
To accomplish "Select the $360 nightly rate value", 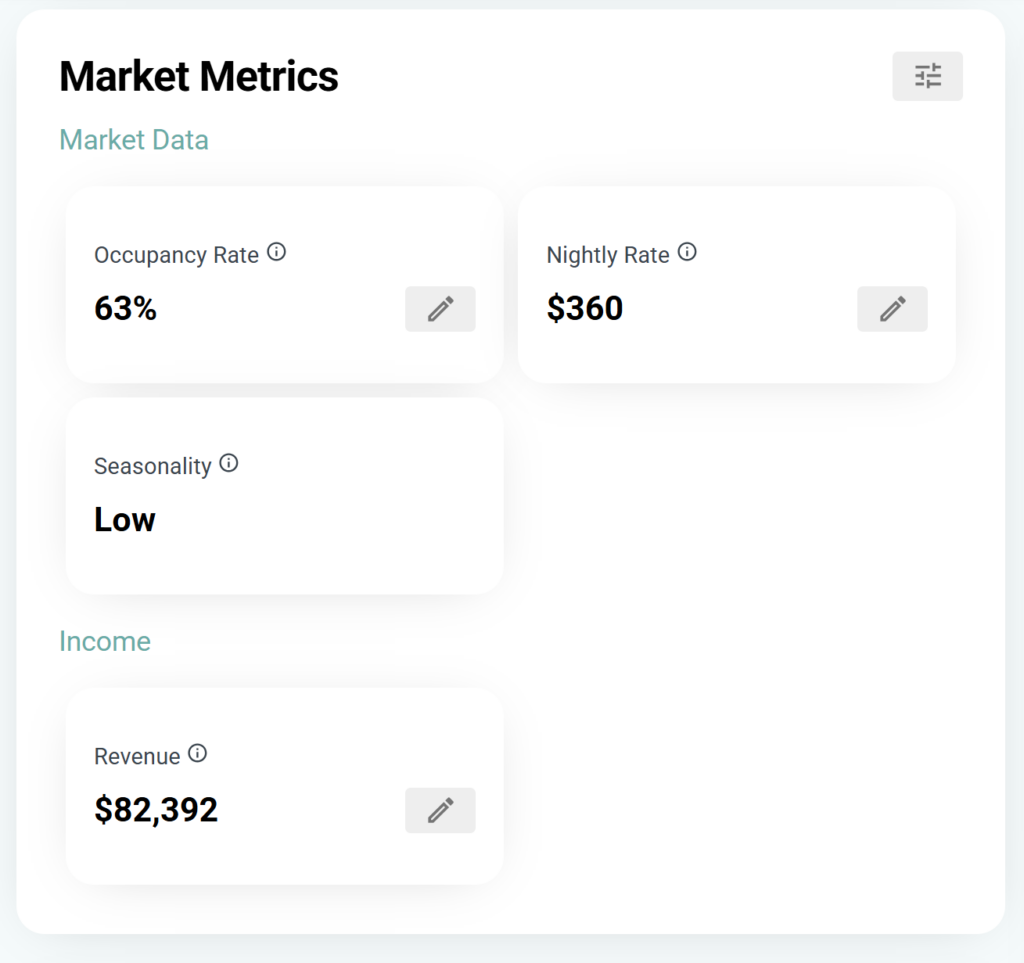I will click(585, 309).
